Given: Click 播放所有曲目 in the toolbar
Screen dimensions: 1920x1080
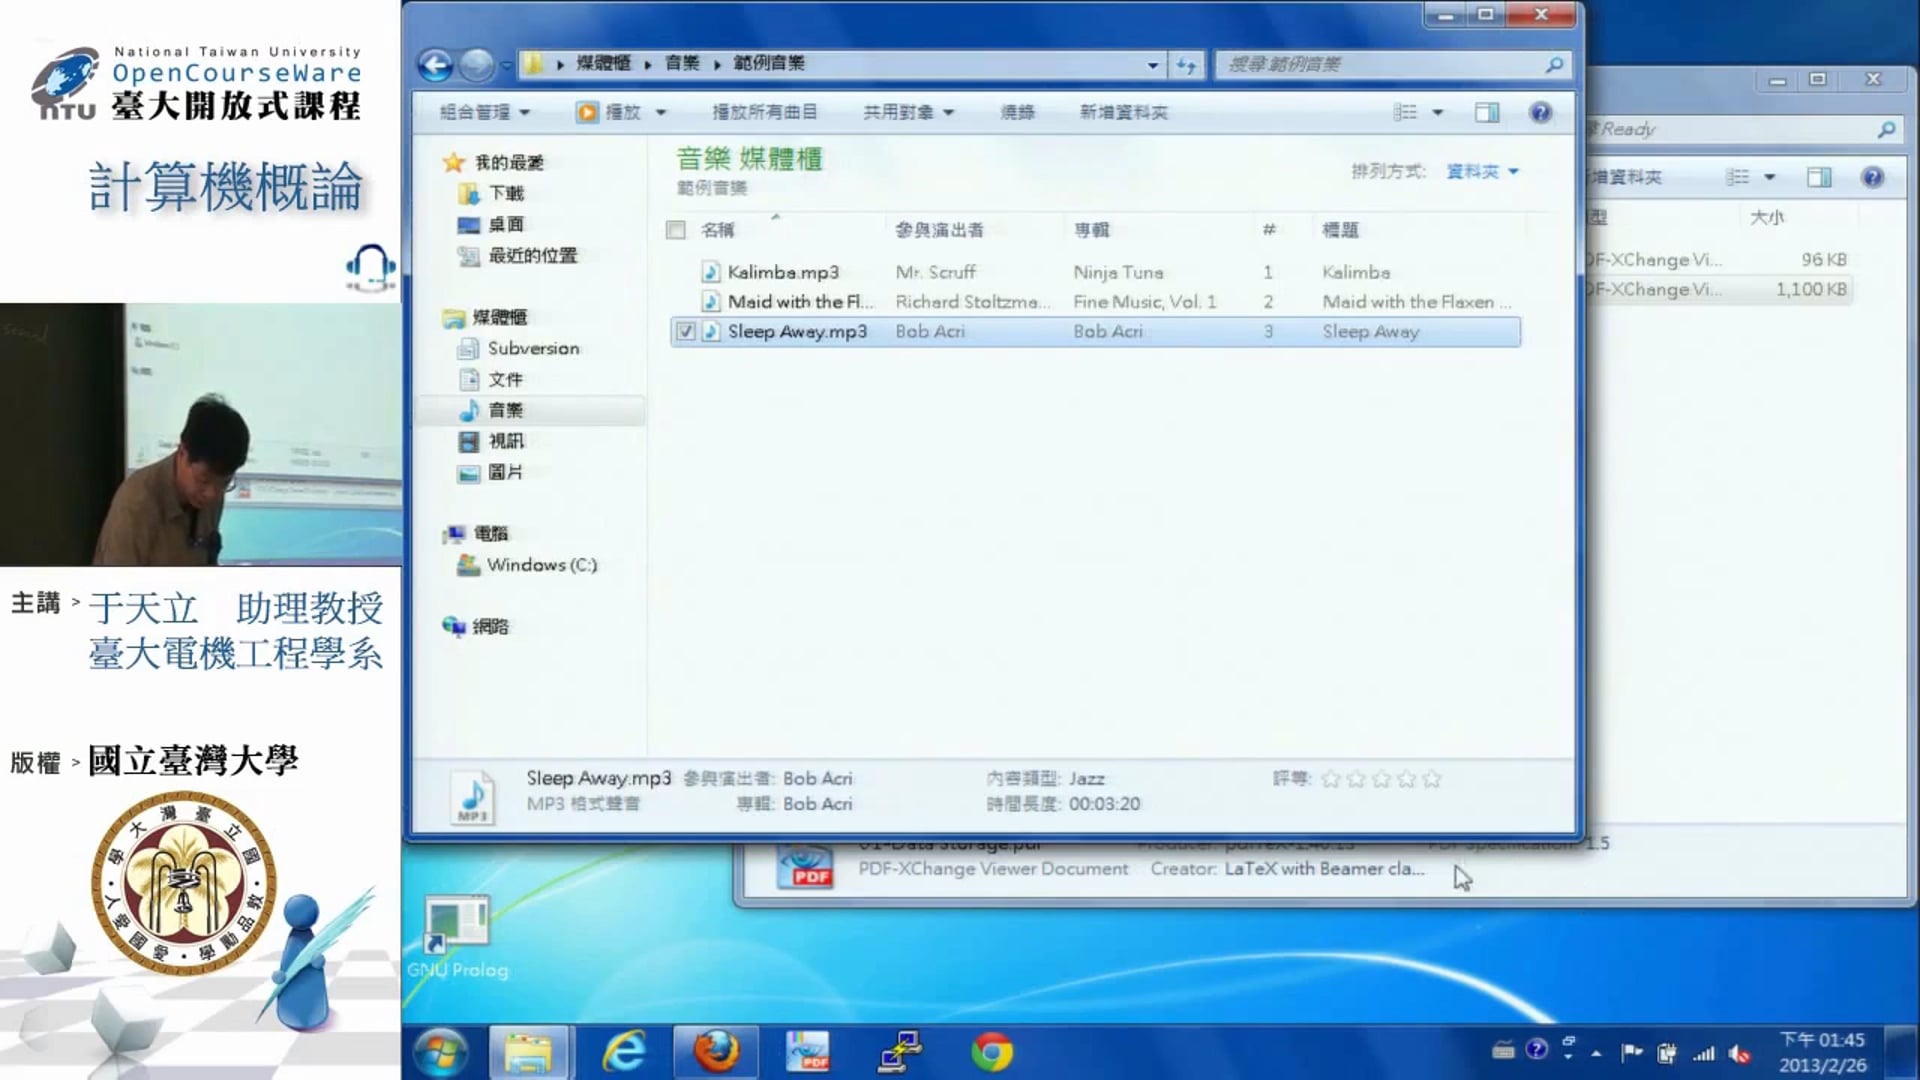Looking at the screenshot, I should 764,112.
